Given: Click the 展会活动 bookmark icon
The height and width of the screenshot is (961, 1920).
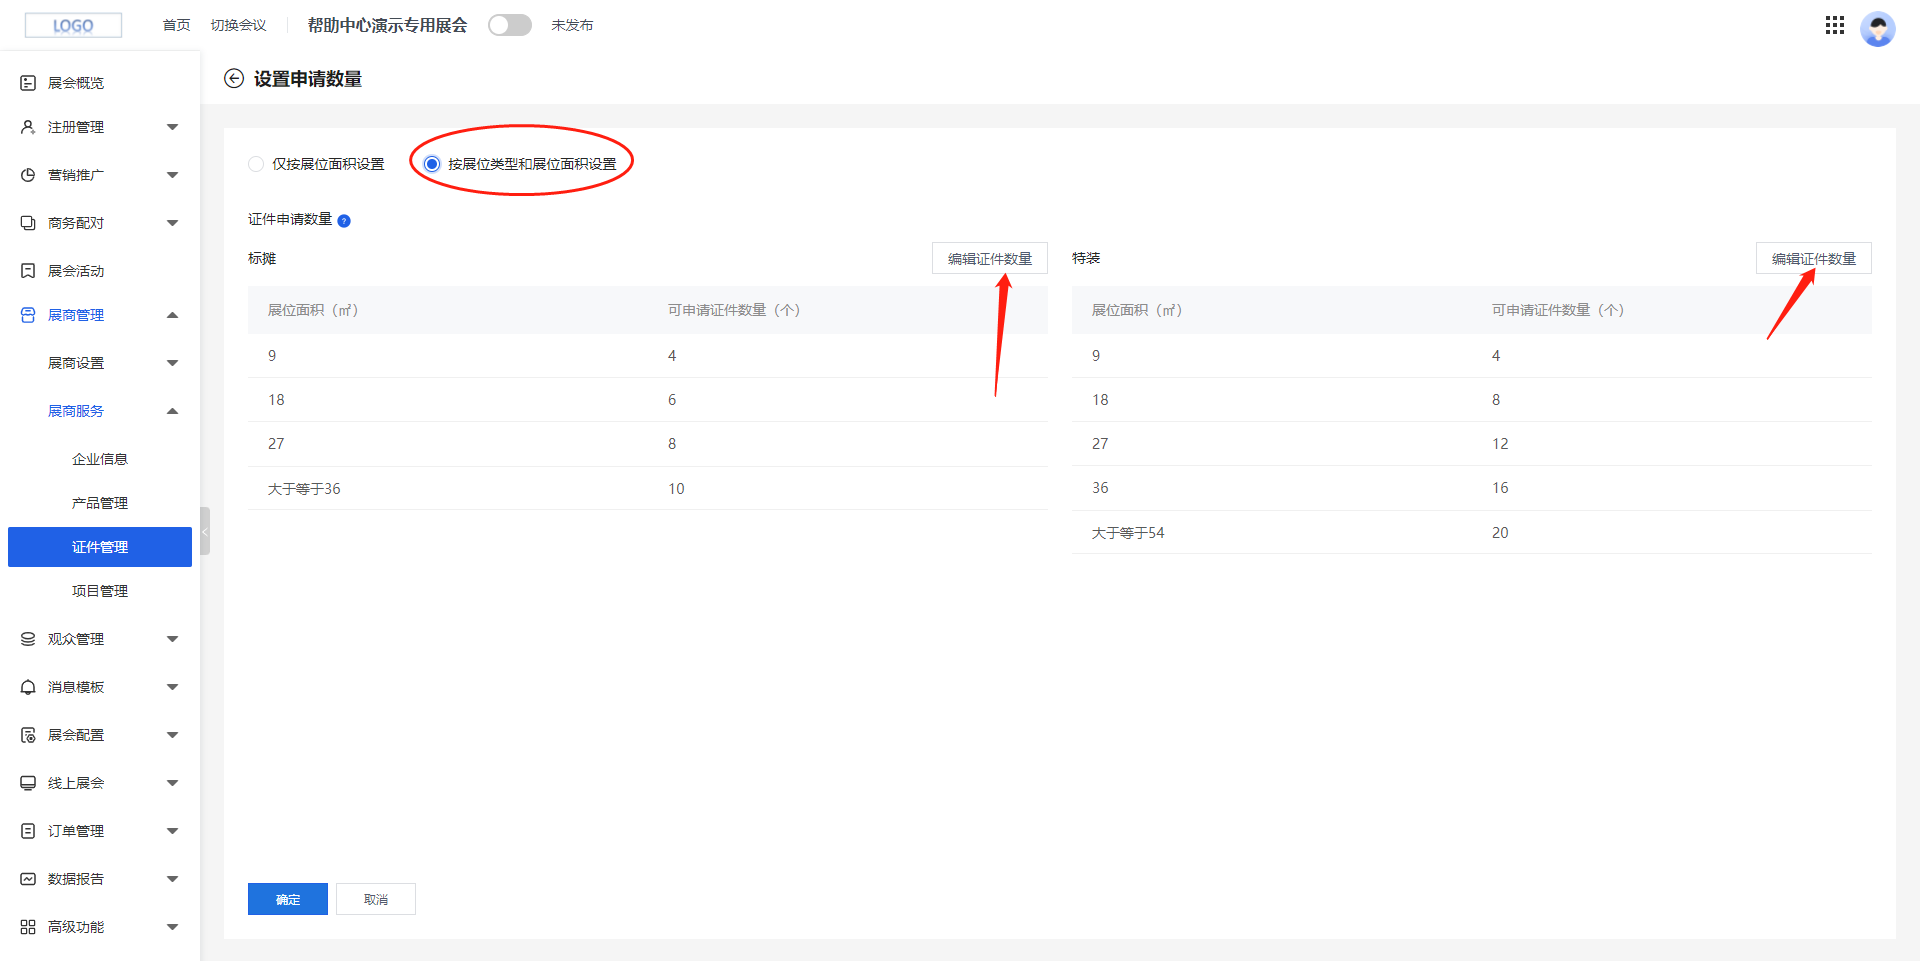Looking at the screenshot, I should pos(28,271).
